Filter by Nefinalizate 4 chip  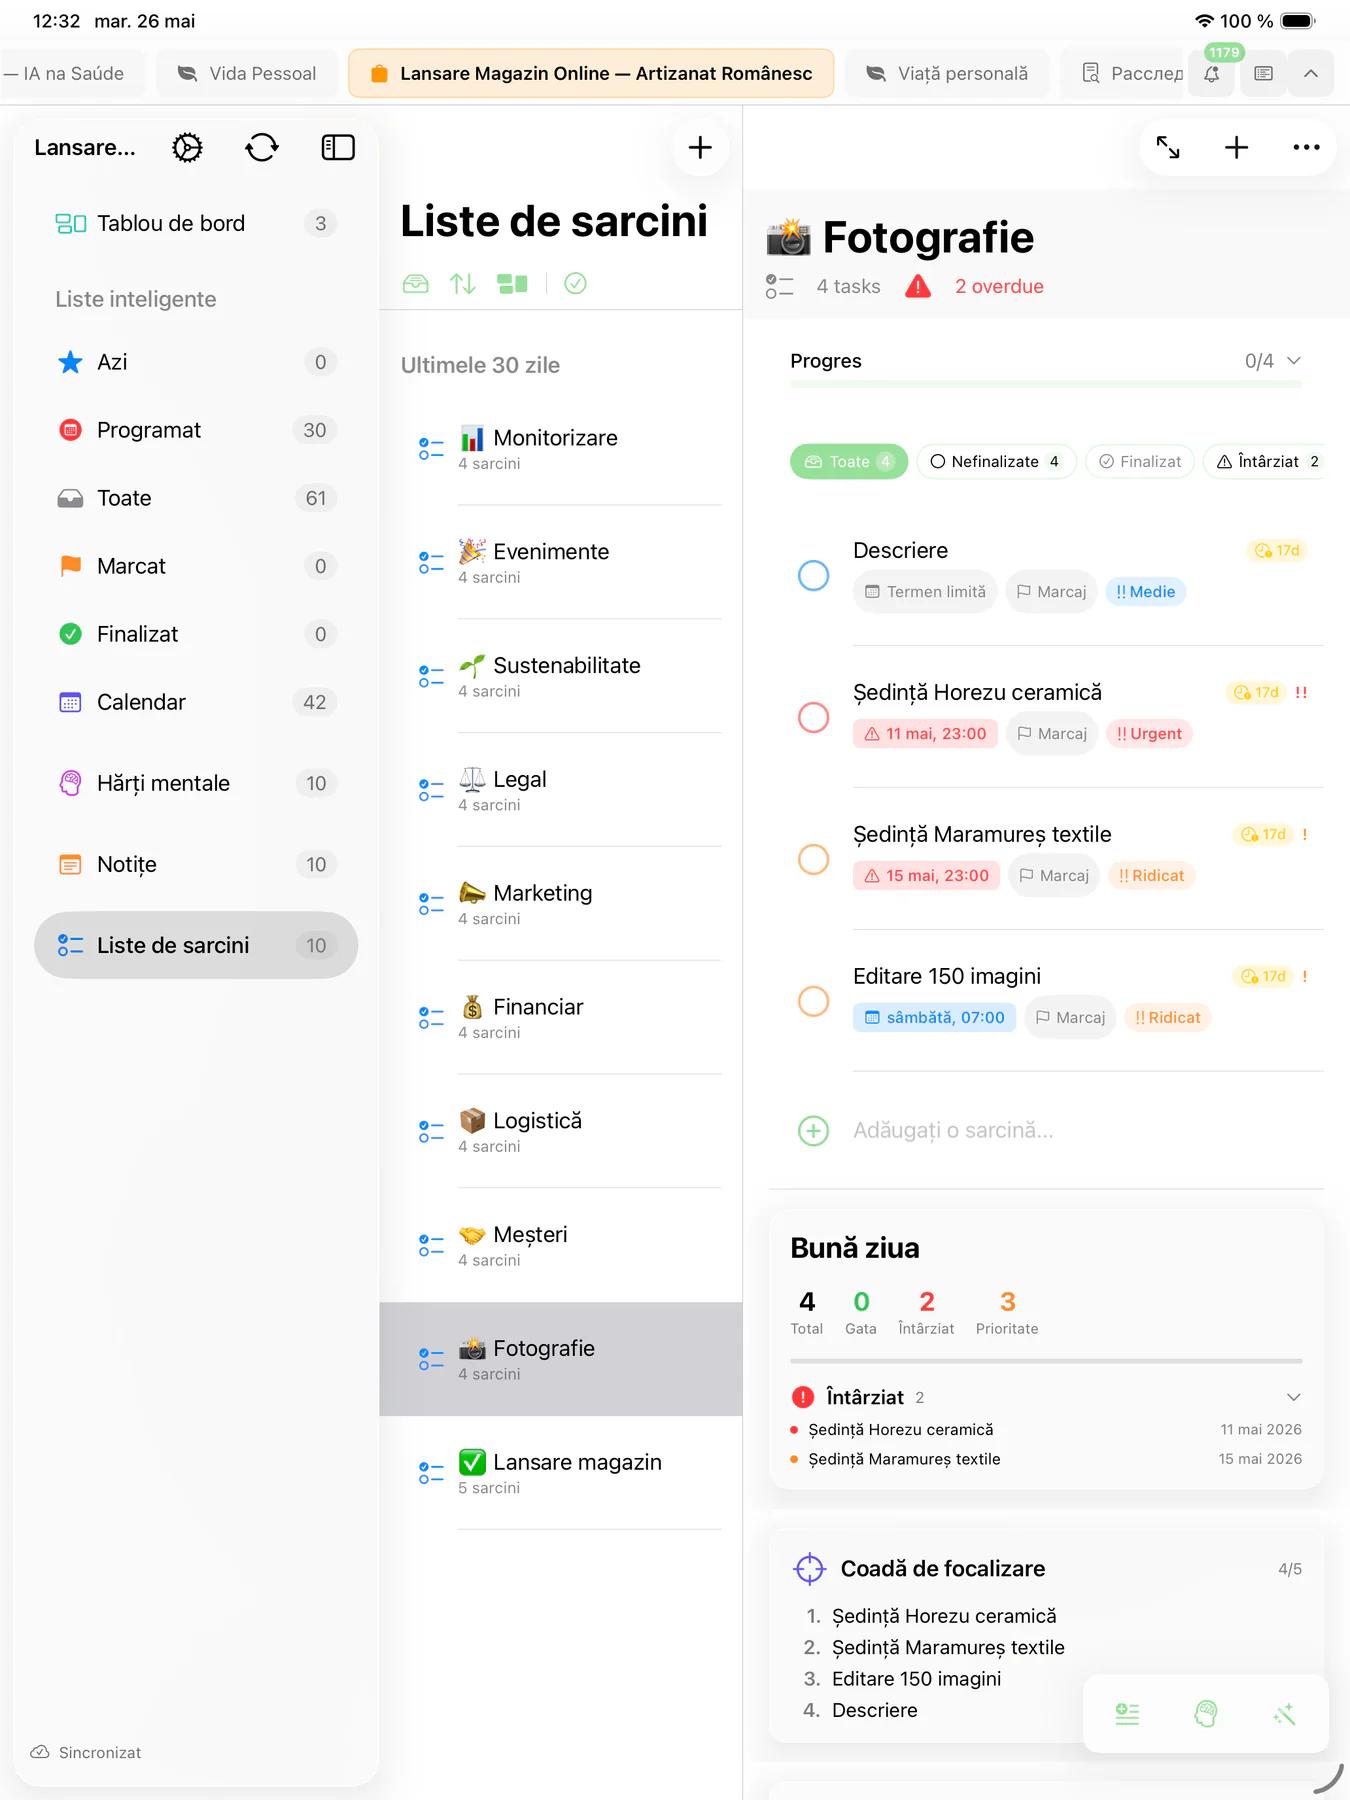pos(996,462)
